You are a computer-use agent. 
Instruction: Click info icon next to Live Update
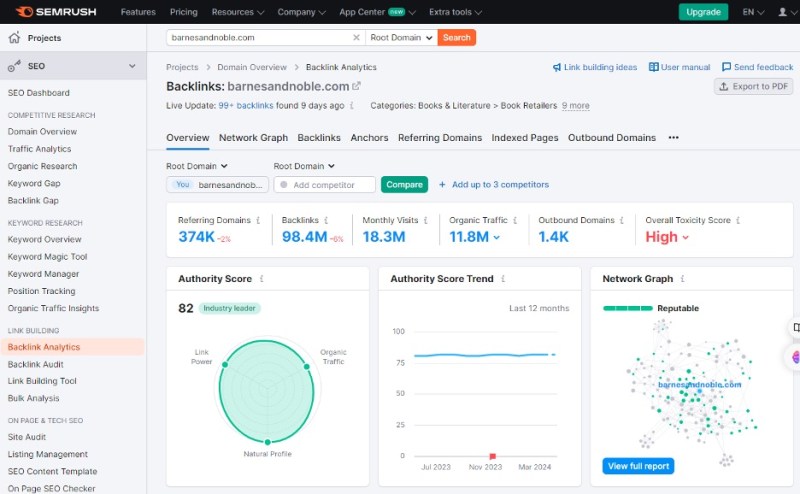tap(352, 106)
